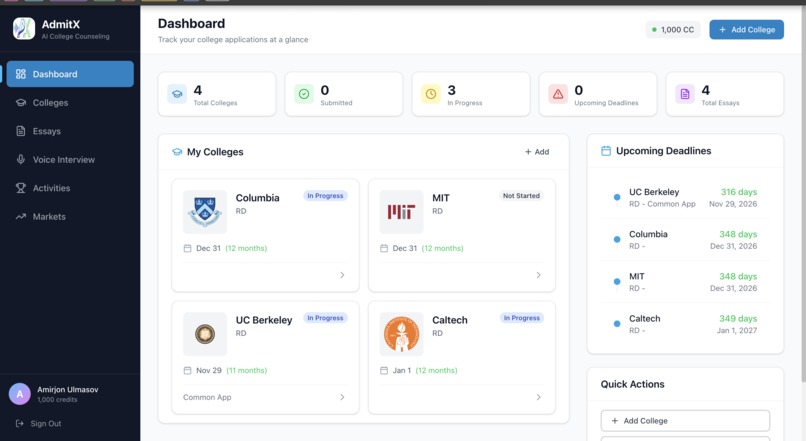
Task: Click the MIT card calendar icon
Action: coord(384,248)
